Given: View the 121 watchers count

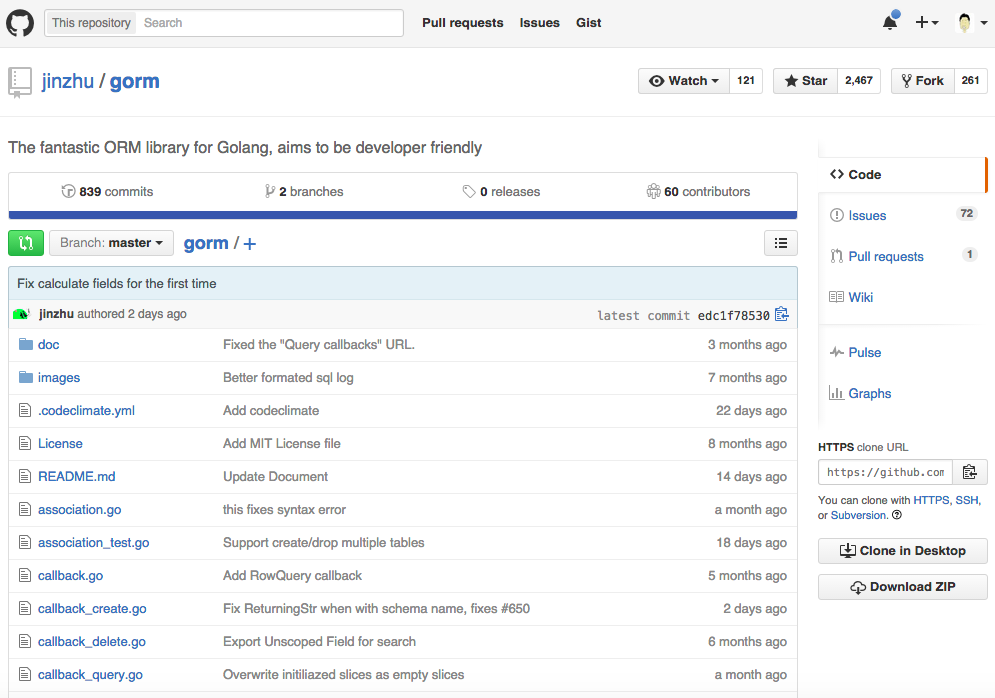Looking at the screenshot, I should coord(746,81).
